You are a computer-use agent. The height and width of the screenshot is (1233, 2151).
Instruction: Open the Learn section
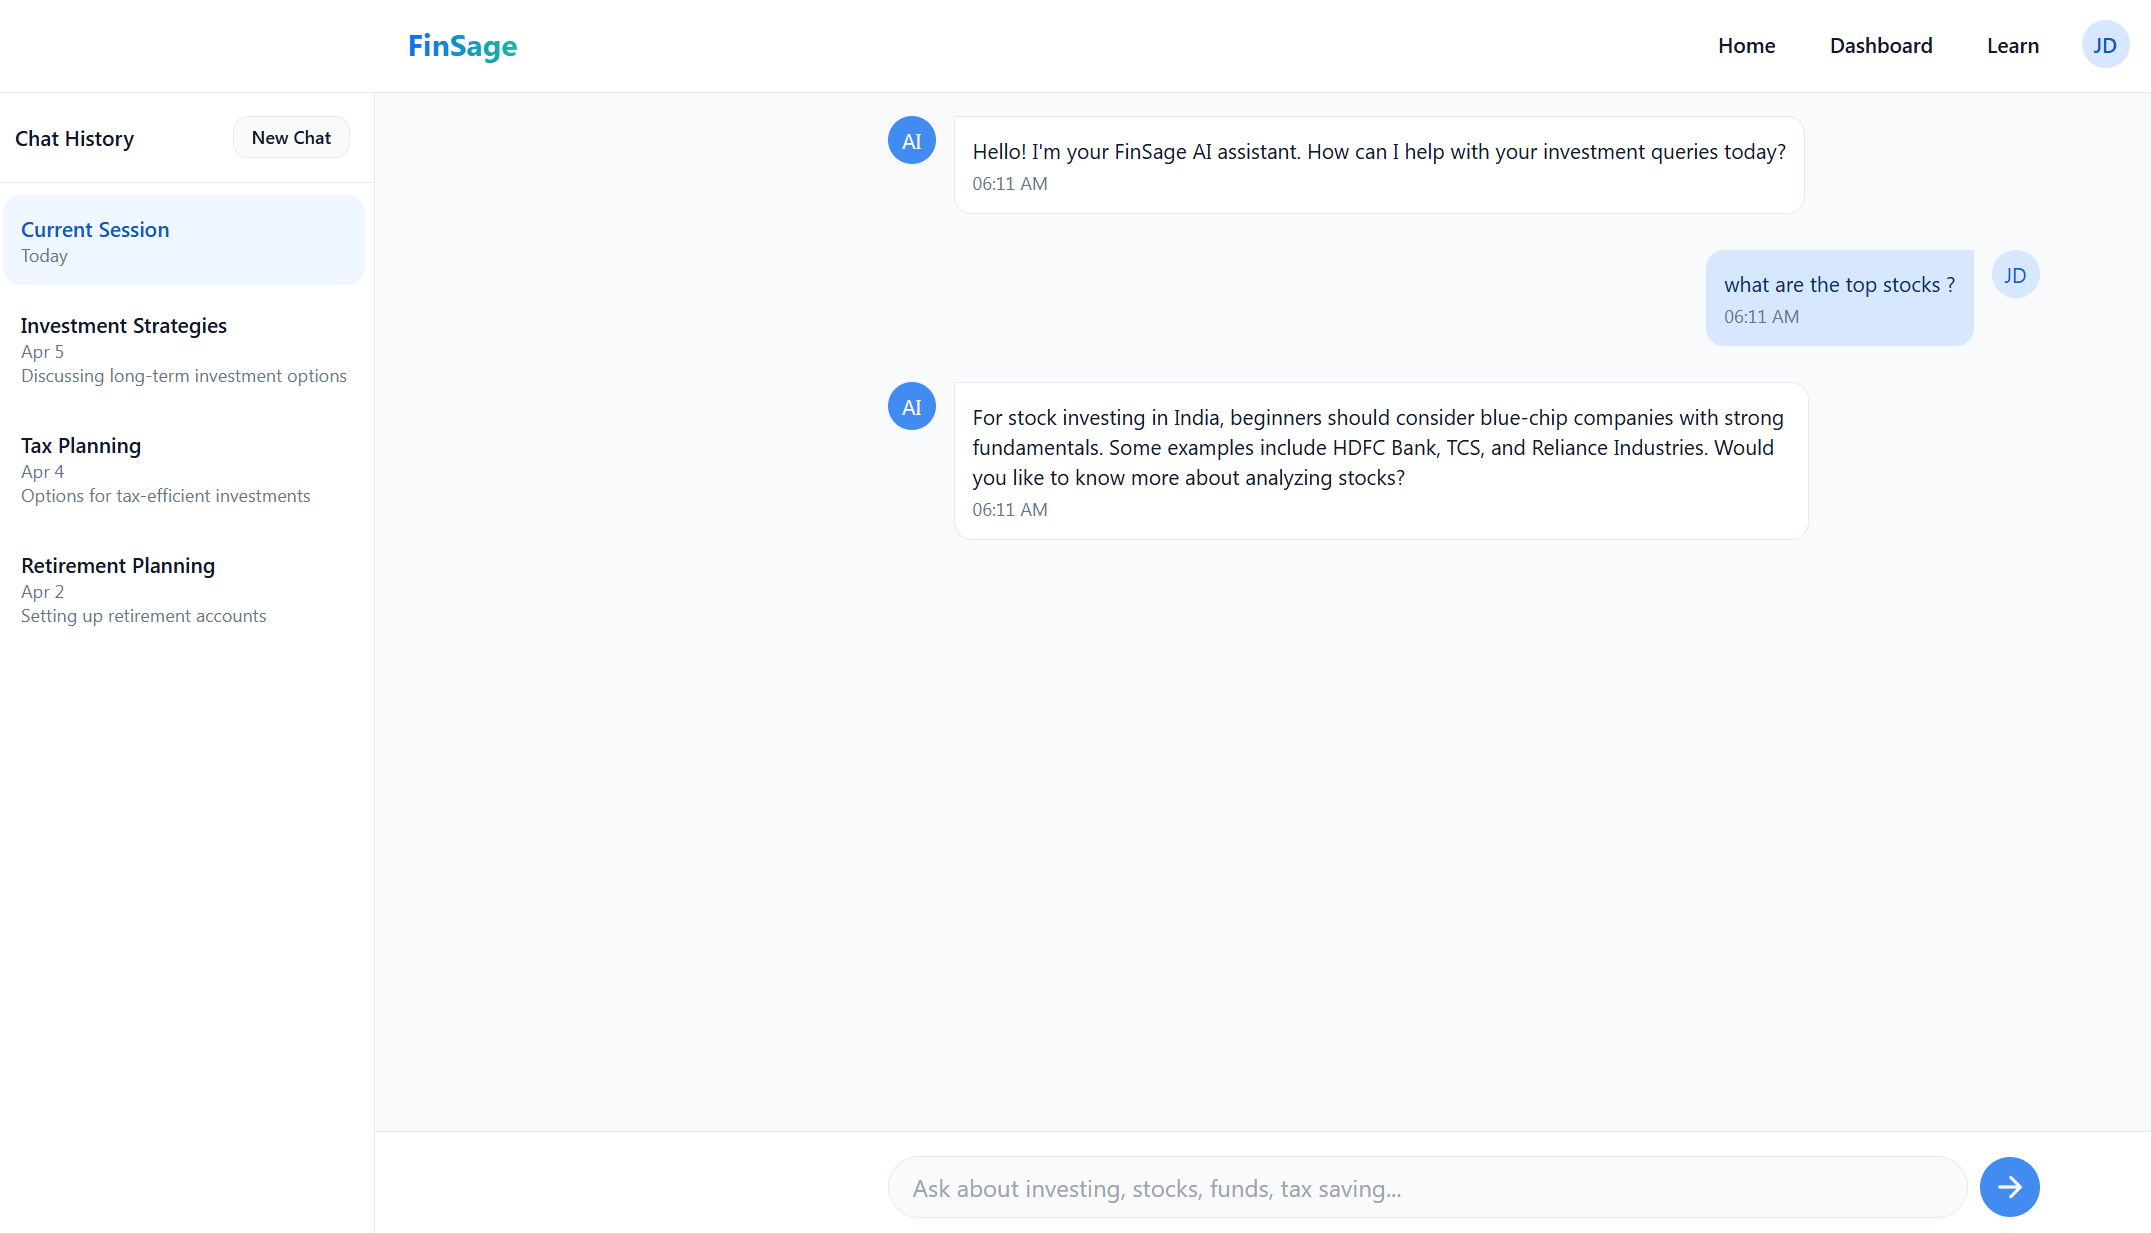(2012, 46)
